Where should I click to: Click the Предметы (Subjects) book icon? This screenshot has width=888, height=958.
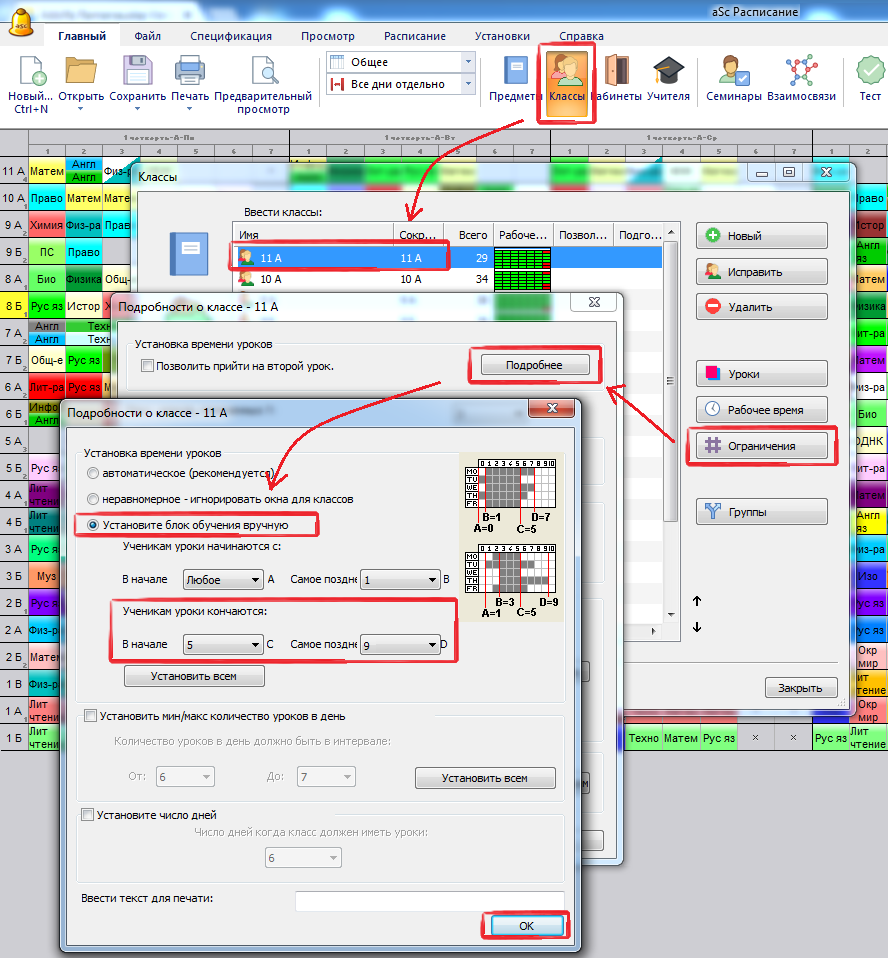tap(515, 72)
